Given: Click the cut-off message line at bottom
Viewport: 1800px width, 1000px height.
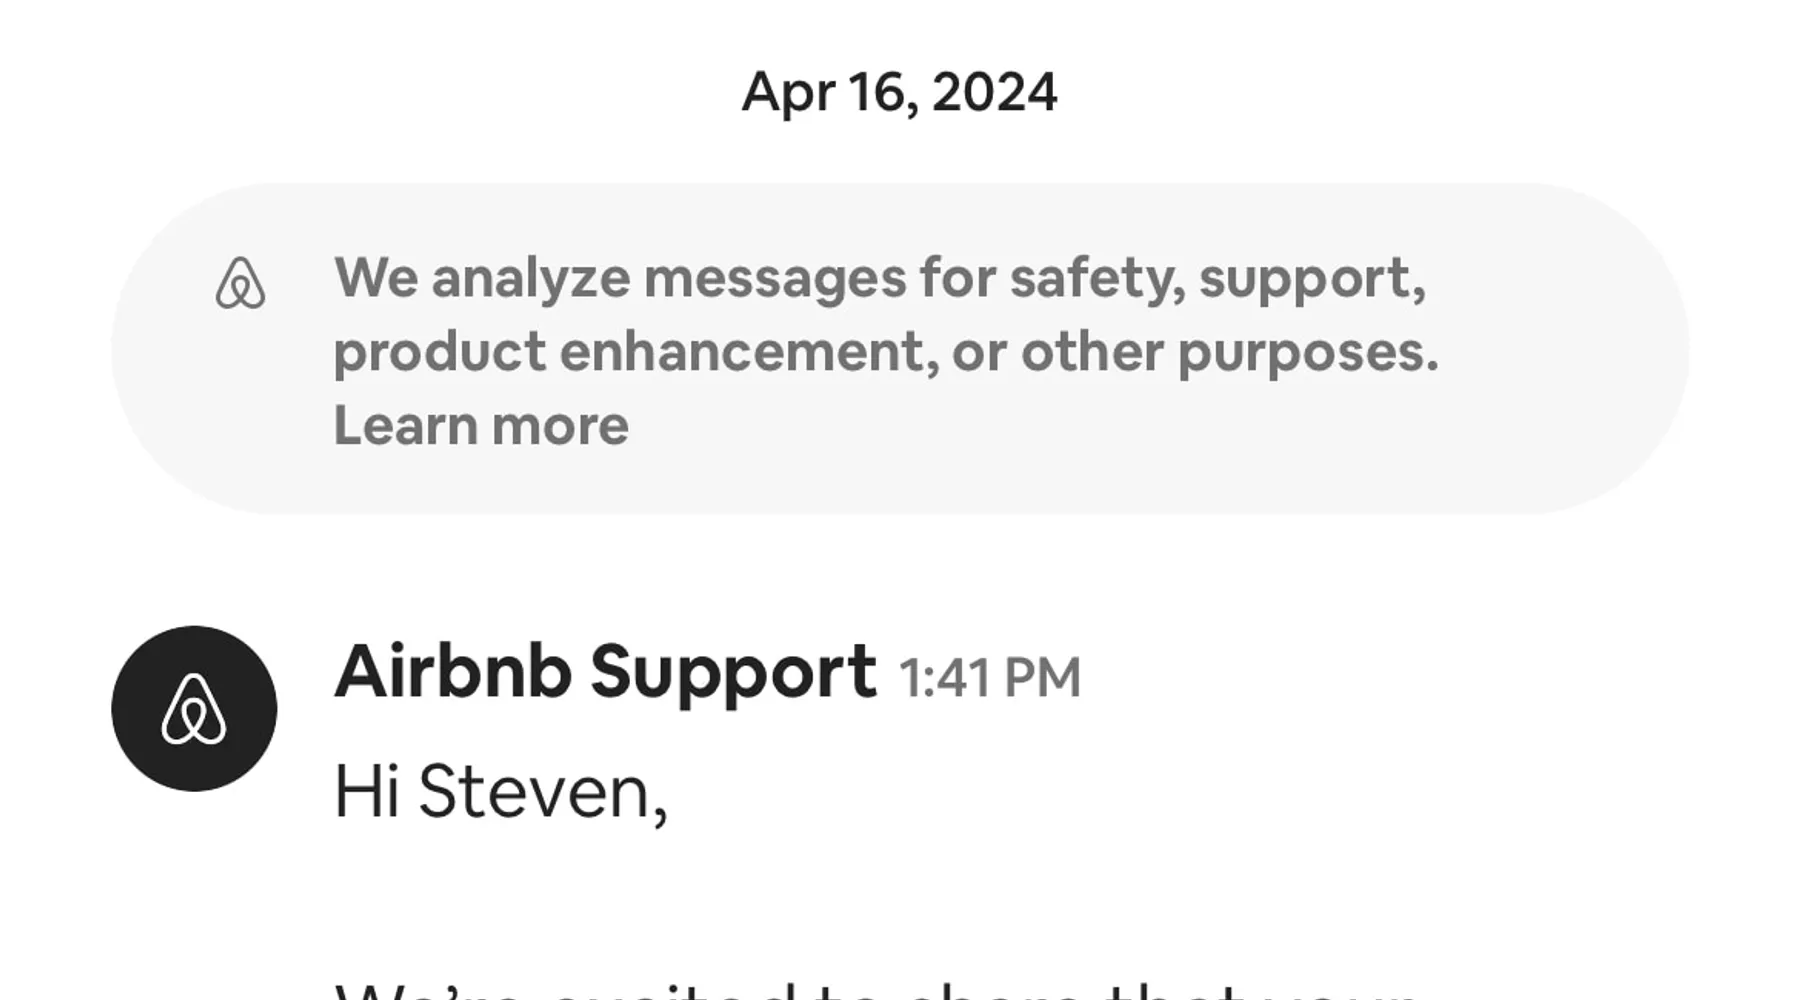Looking at the screenshot, I should tap(875, 990).
